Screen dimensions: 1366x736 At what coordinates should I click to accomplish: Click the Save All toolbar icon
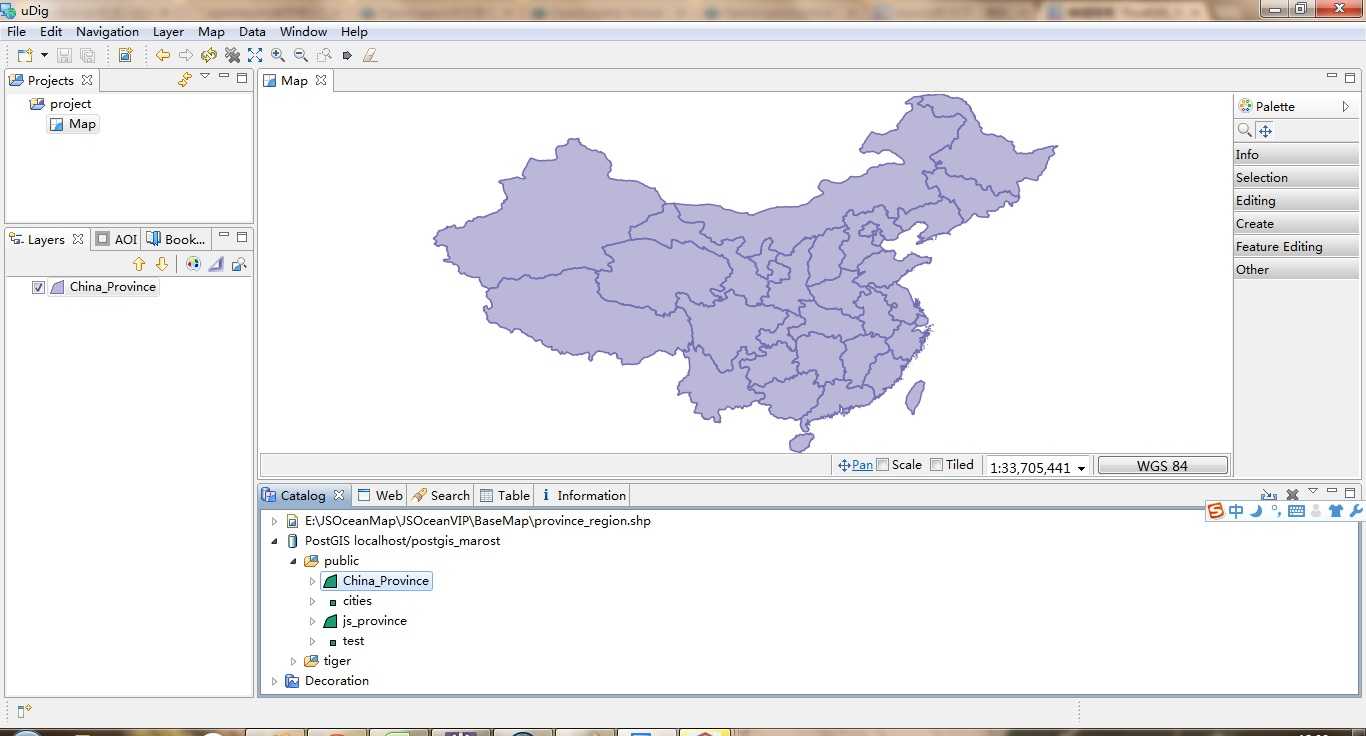click(x=87, y=55)
